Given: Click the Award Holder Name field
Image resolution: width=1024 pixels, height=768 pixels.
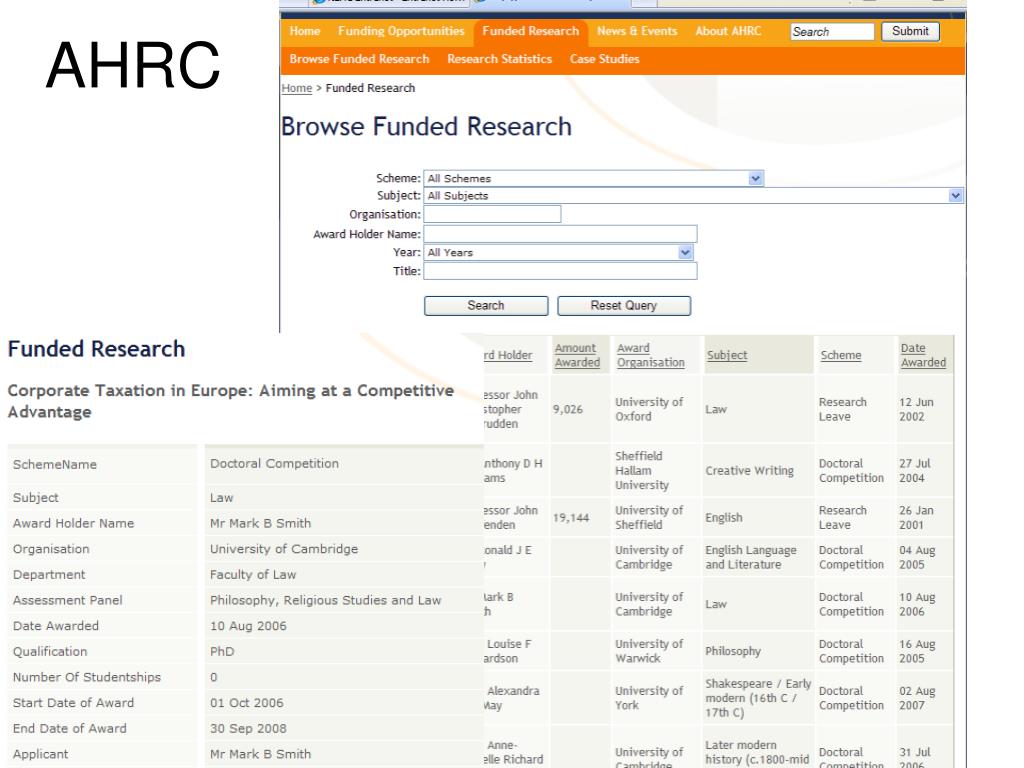Looking at the screenshot, I should click(560, 234).
